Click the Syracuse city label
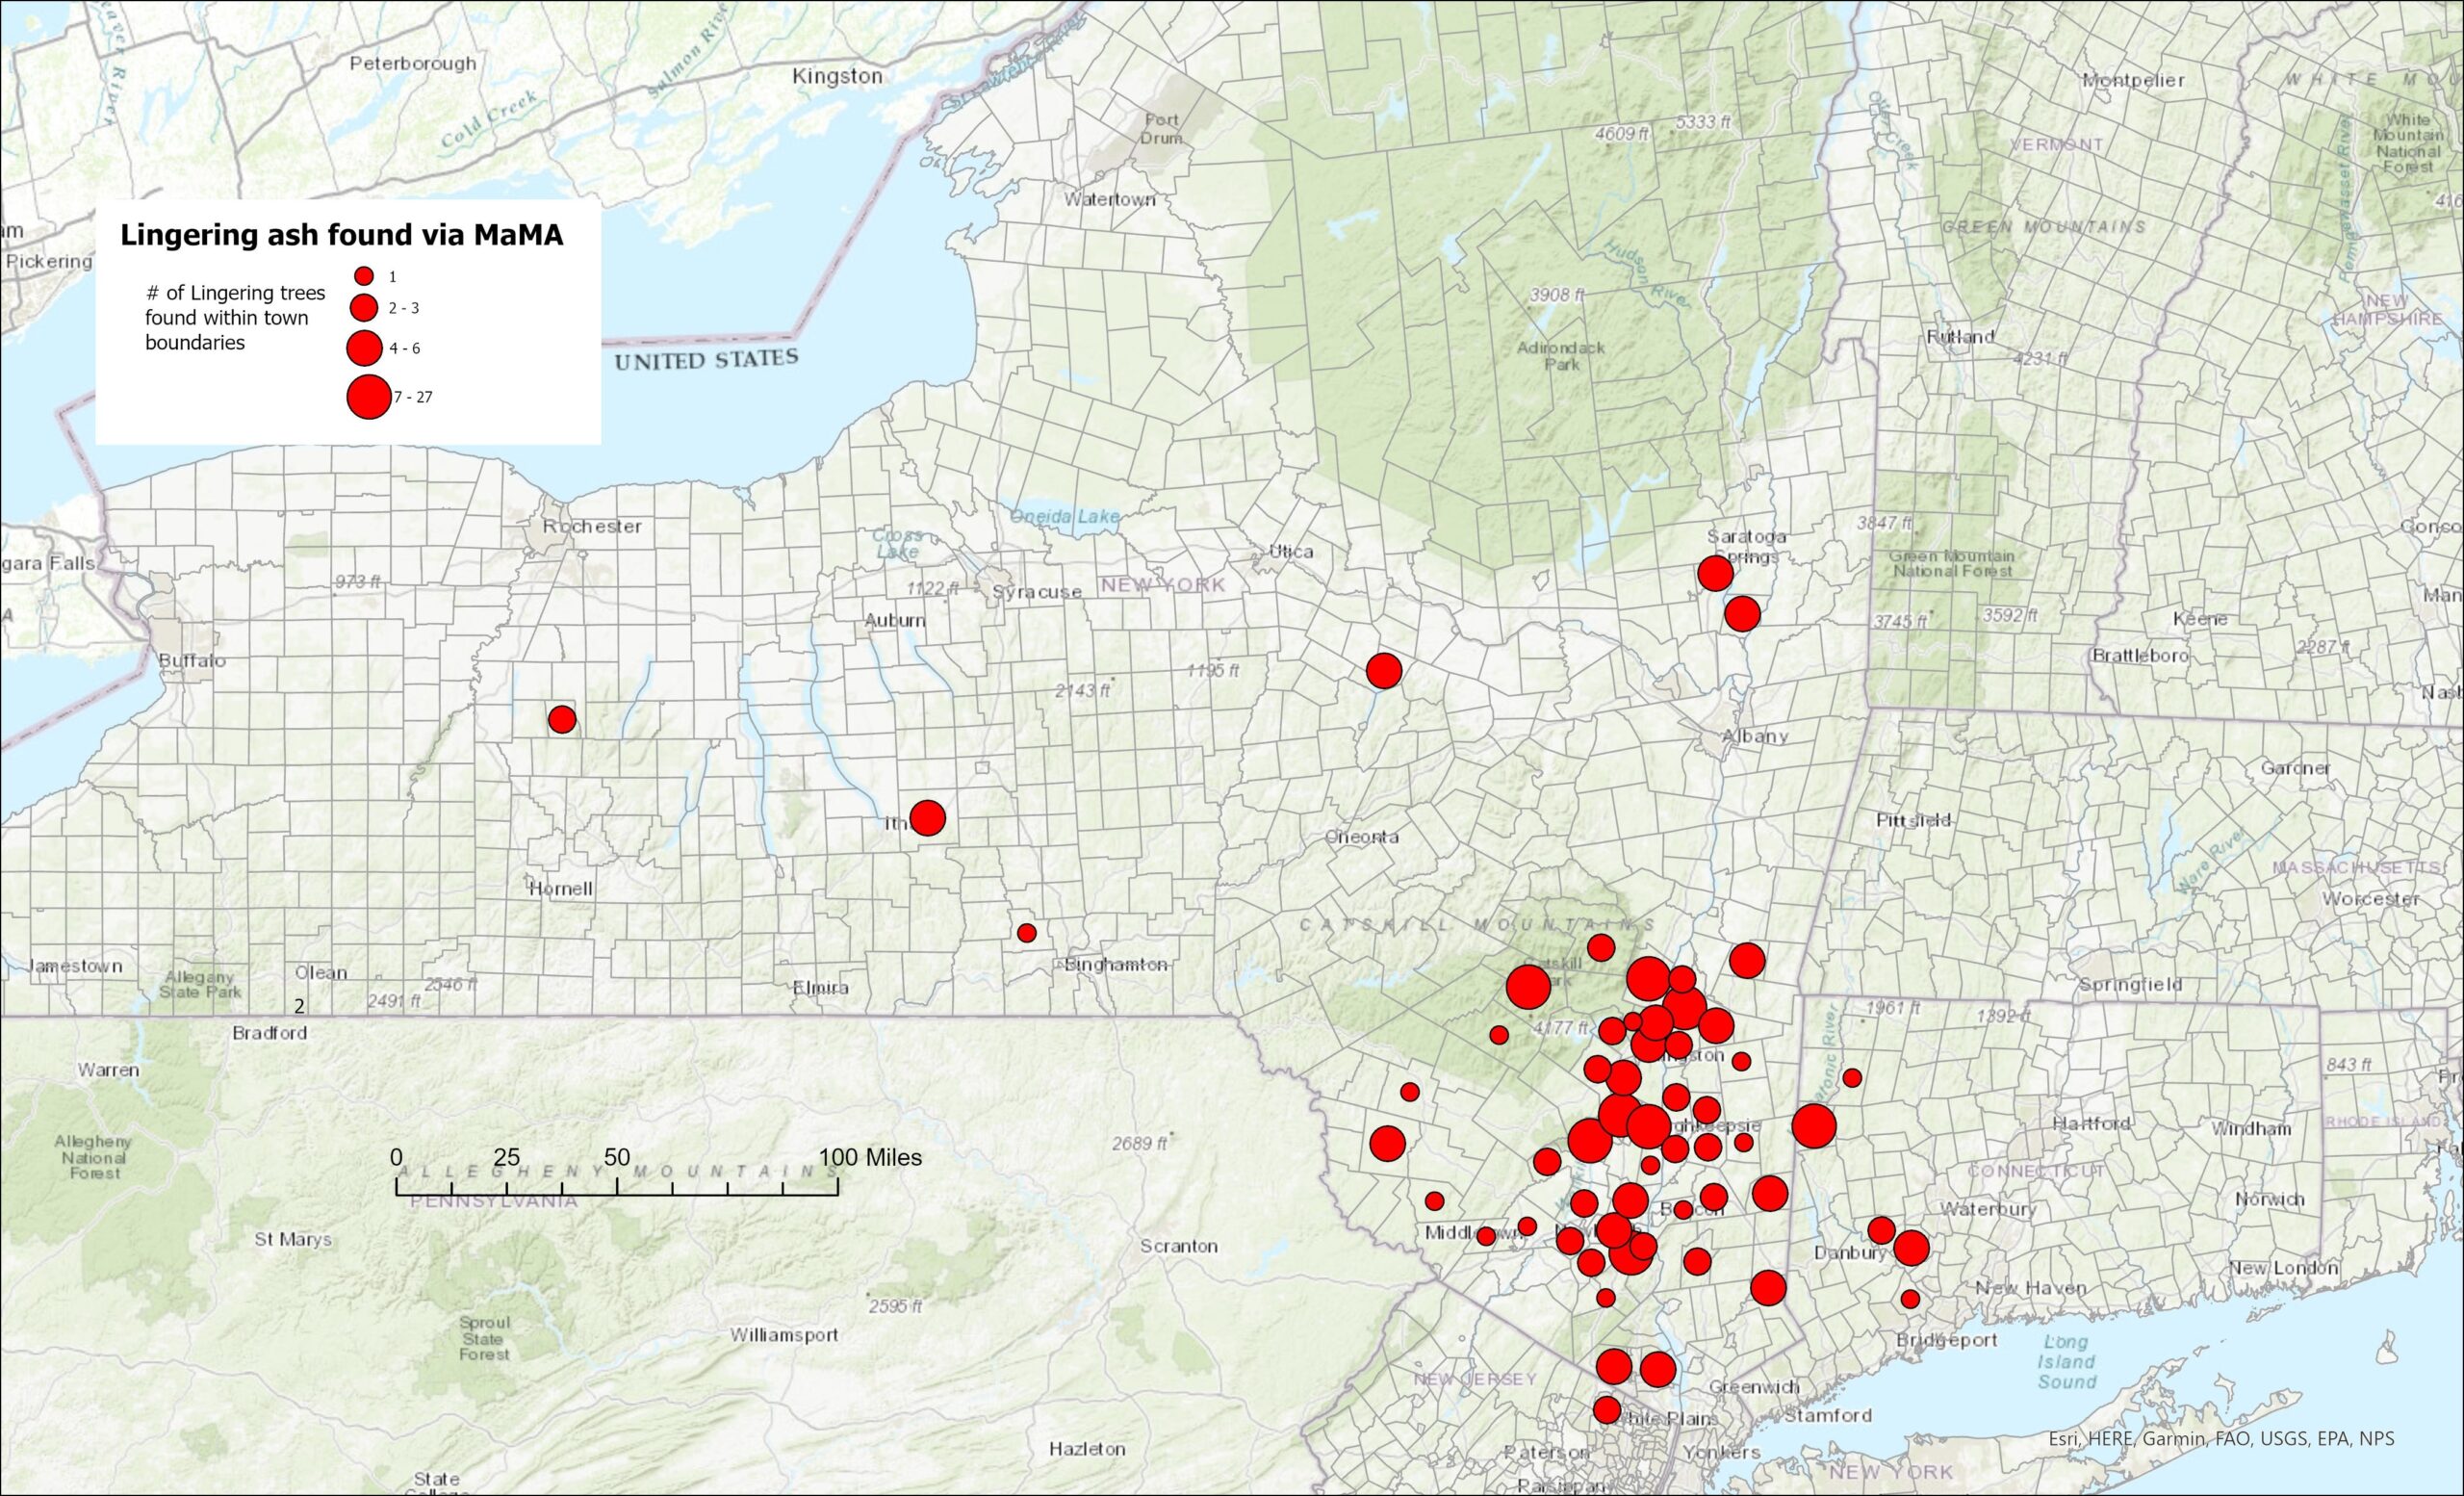 [1037, 592]
